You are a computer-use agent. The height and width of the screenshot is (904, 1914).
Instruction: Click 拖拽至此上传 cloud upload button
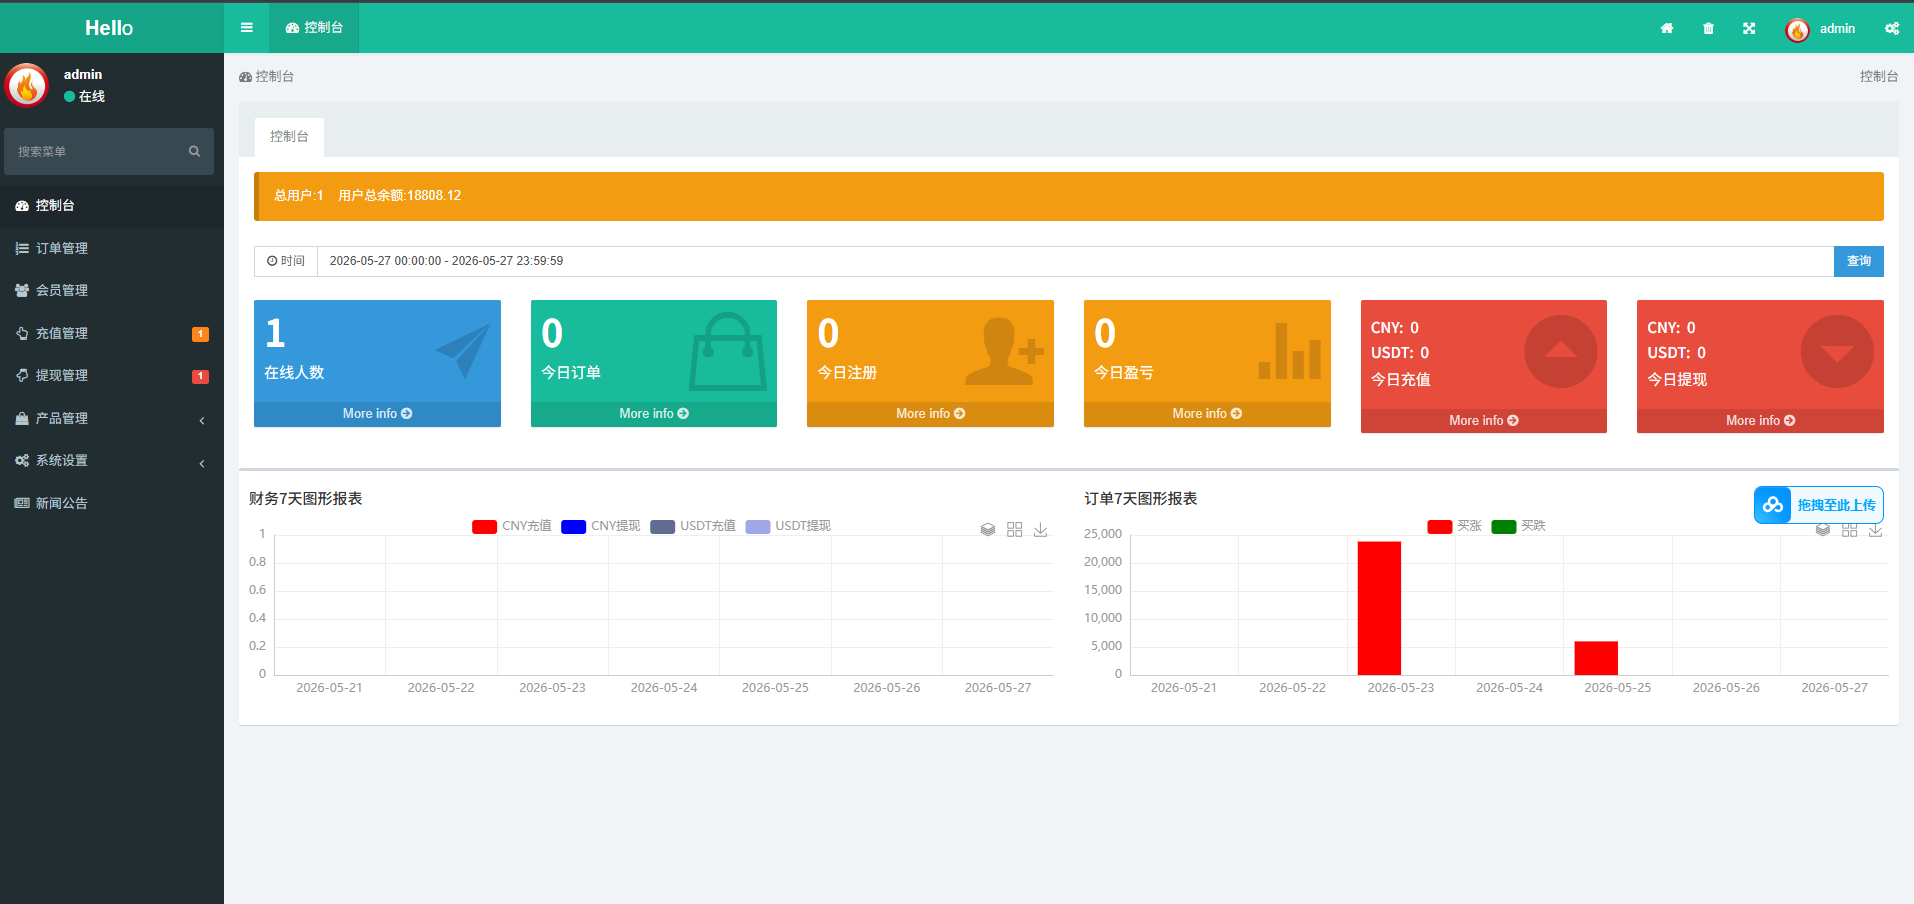point(1819,505)
